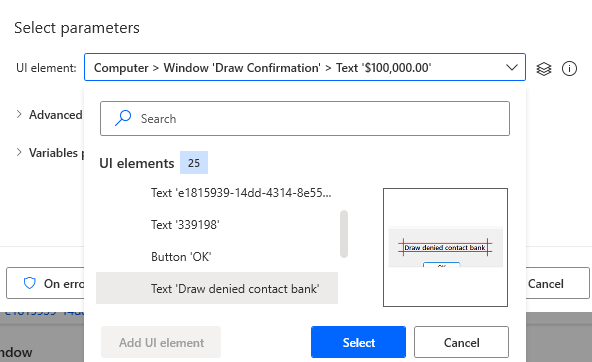Click the dialog's outer Cancel button
The width and height of the screenshot is (592, 362).
coord(557,283)
